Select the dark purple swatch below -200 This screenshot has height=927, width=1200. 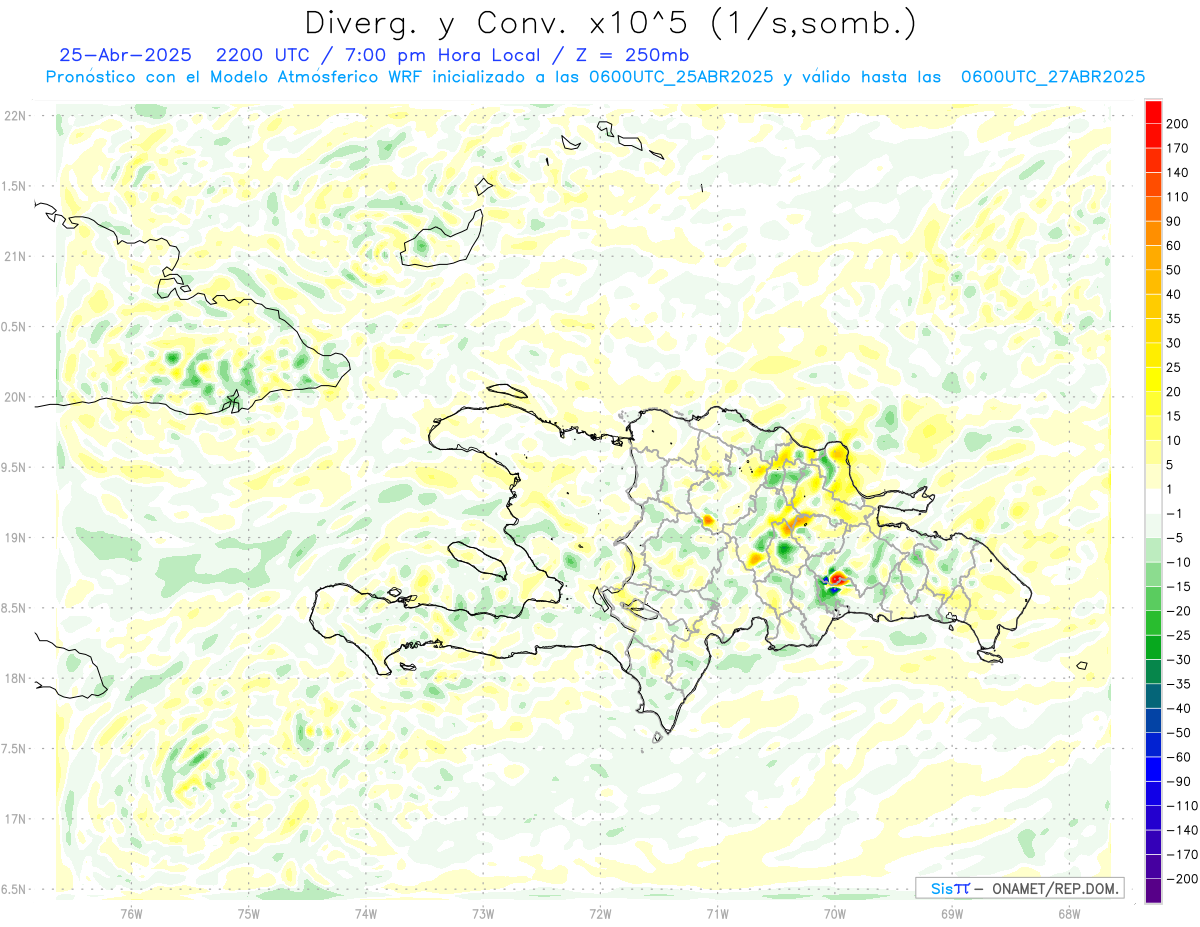pos(1154,891)
